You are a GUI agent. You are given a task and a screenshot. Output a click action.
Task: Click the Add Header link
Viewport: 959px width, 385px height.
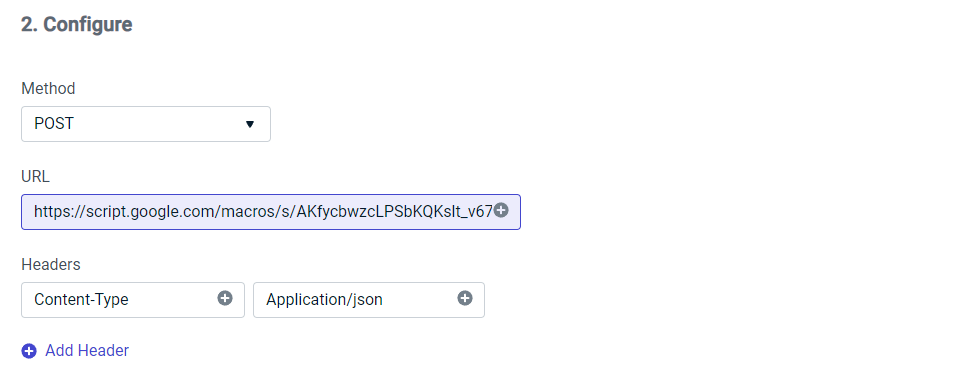click(x=87, y=351)
